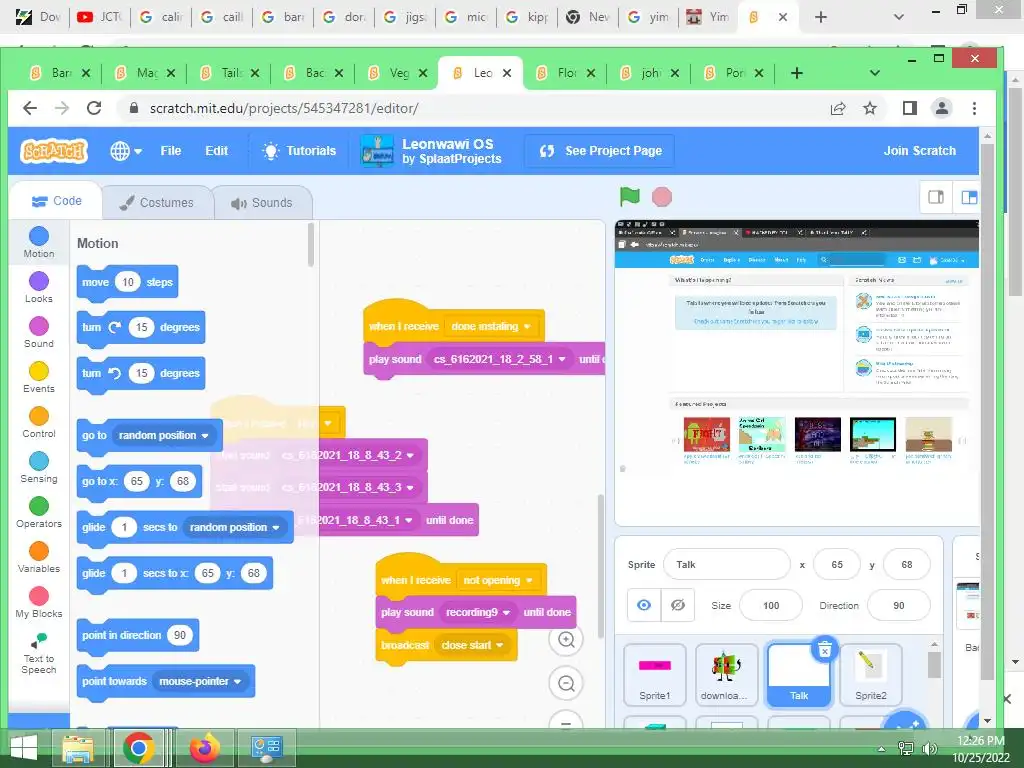Open the language globe menu
This screenshot has width=1024, height=768.
[x=125, y=151]
